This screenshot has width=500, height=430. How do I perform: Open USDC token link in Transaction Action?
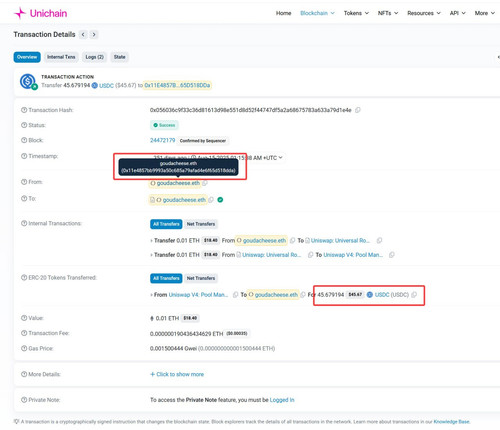pyautogui.click(x=106, y=86)
